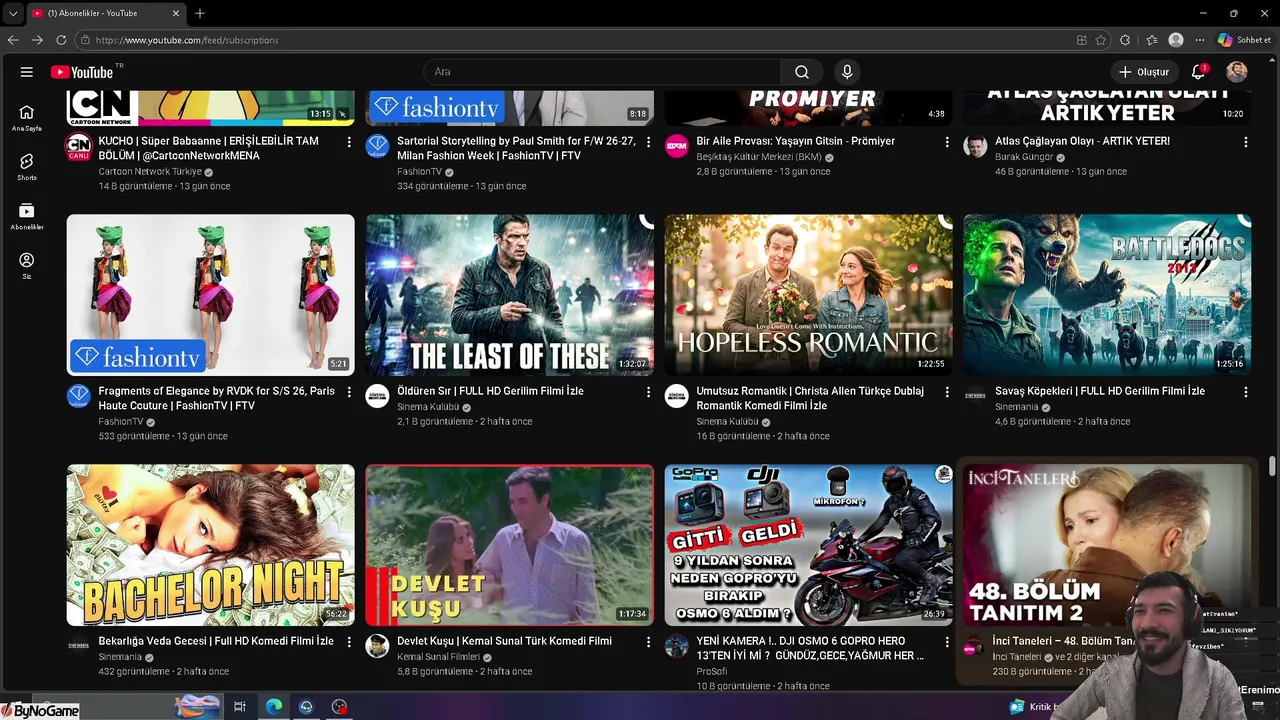Viewport: 1280px width, 720px height.
Task: Play the Bachelor Night thumbnail
Action: click(x=211, y=545)
